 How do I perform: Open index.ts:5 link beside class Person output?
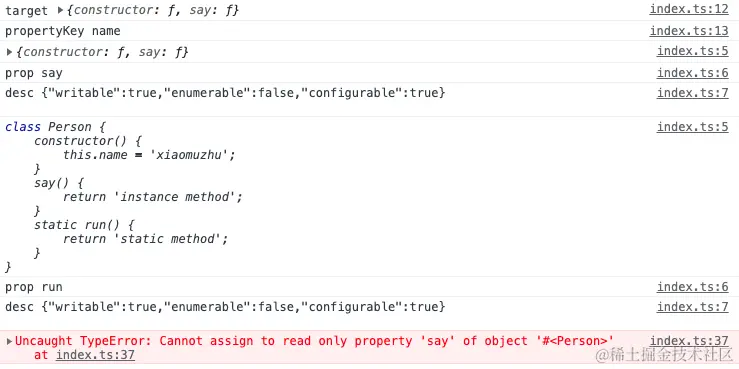coord(693,127)
